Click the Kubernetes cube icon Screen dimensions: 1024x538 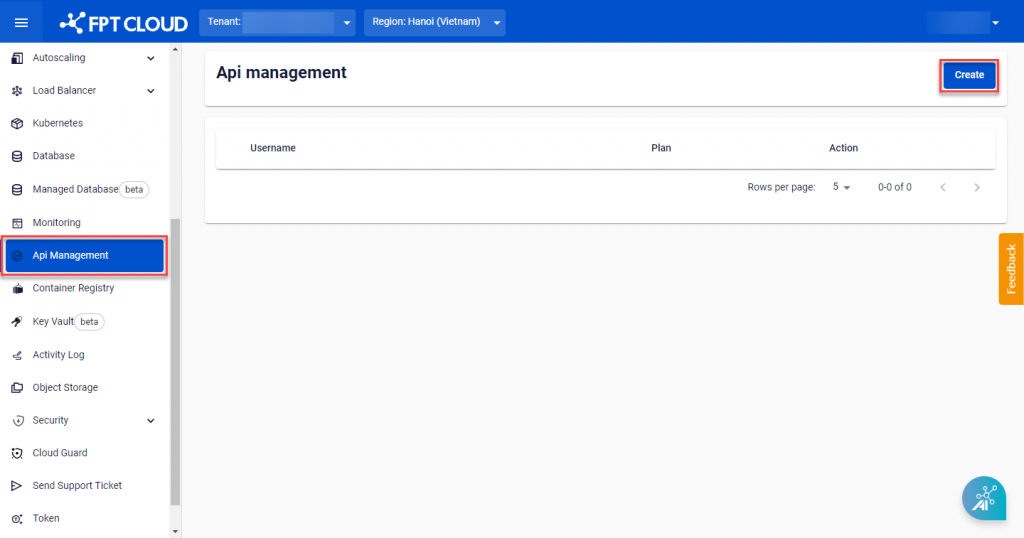(16, 123)
